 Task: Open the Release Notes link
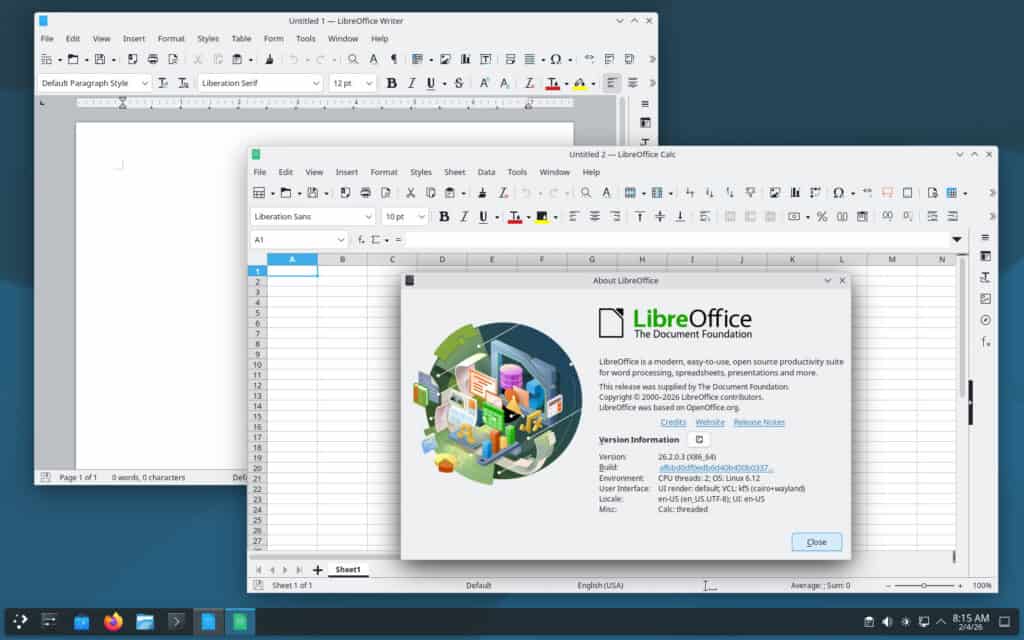click(x=758, y=422)
